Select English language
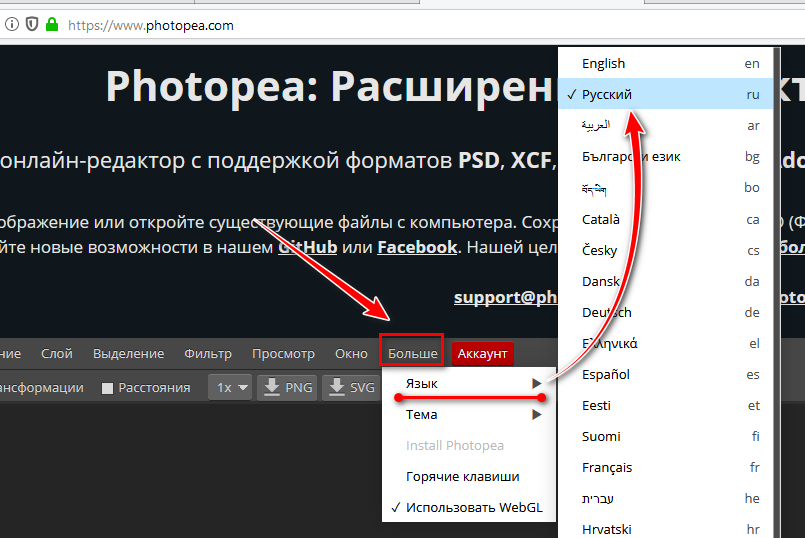This screenshot has height=538, width=805. tap(666, 63)
